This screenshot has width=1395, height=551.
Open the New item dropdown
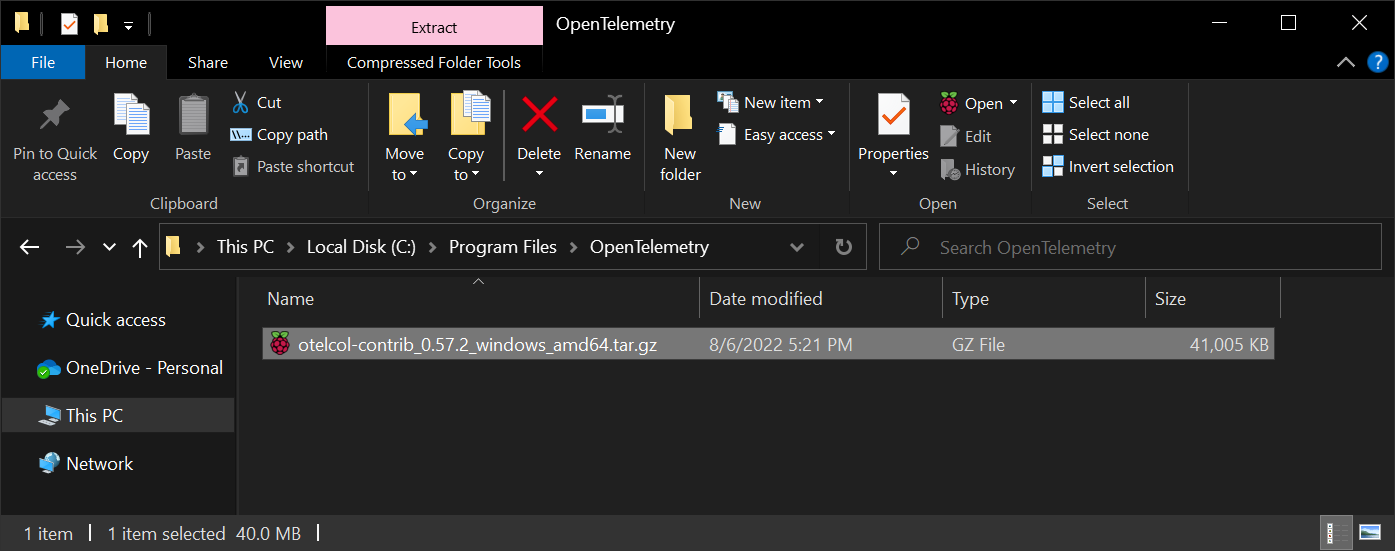point(770,102)
